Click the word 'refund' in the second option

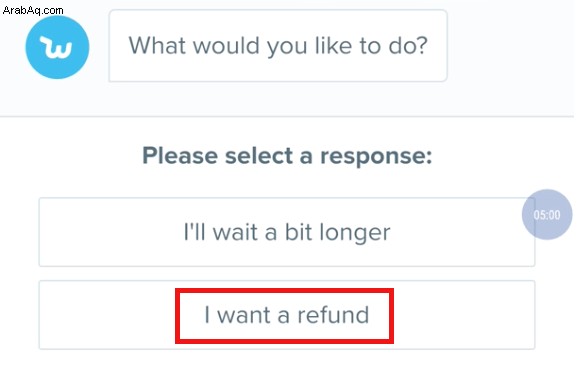point(334,315)
